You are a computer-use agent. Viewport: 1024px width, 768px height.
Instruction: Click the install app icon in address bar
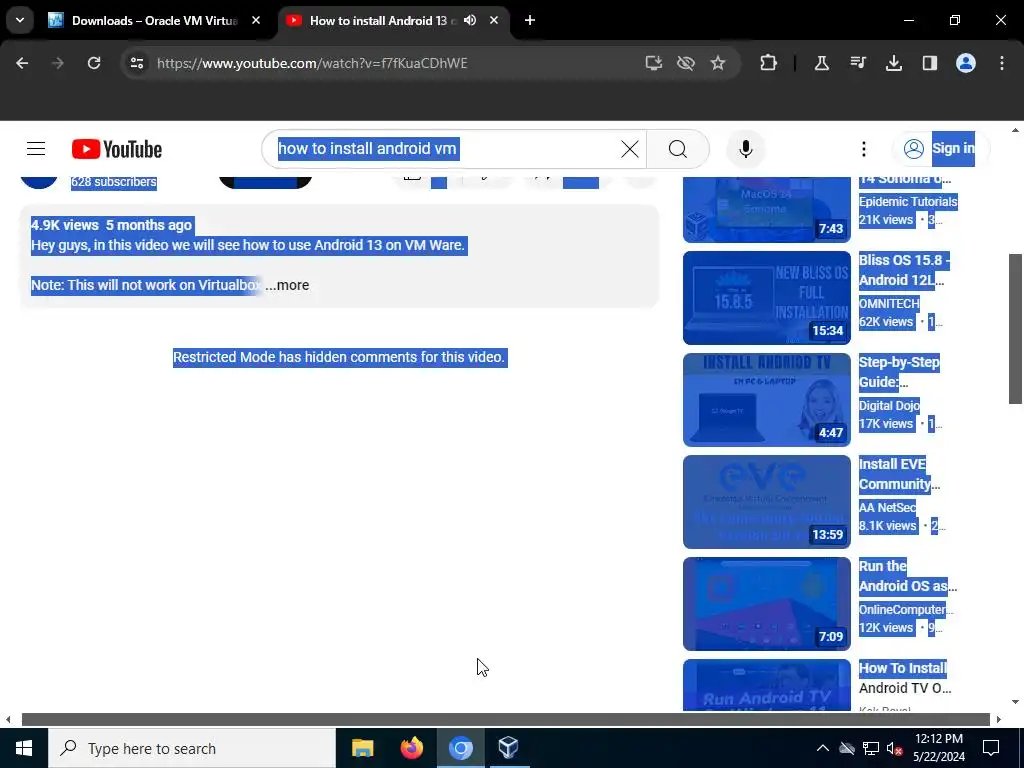pyautogui.click(x=654, y=63)
